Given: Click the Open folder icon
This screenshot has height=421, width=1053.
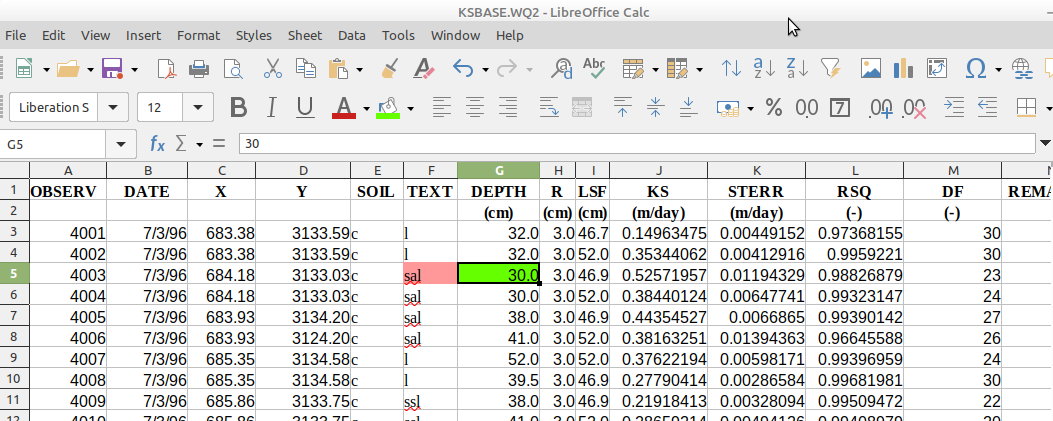Looking at the screenshot, I should [x=68, y=68].
